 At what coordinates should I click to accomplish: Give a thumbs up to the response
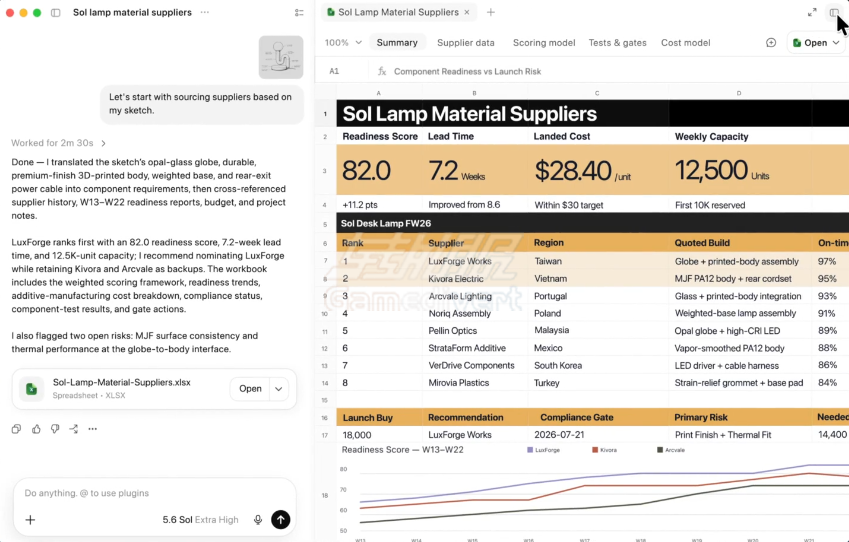pos(36,429)
